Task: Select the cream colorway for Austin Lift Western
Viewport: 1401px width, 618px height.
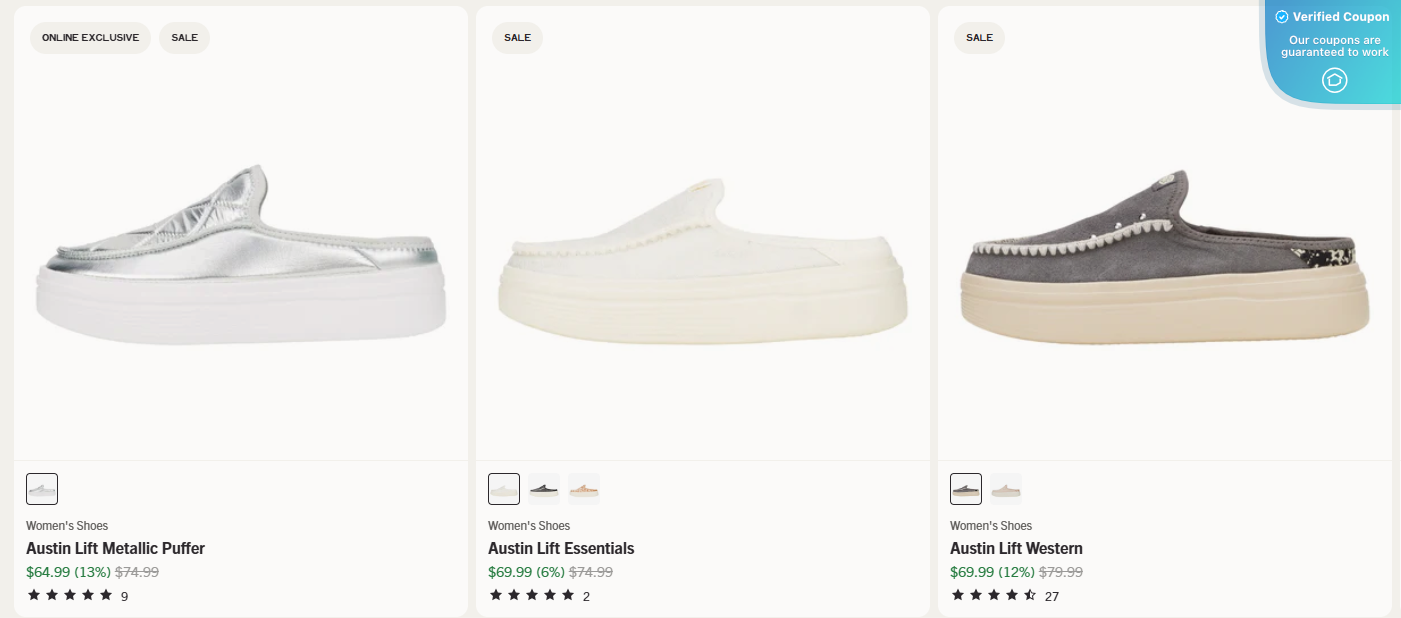Action: pos(1006,488)
